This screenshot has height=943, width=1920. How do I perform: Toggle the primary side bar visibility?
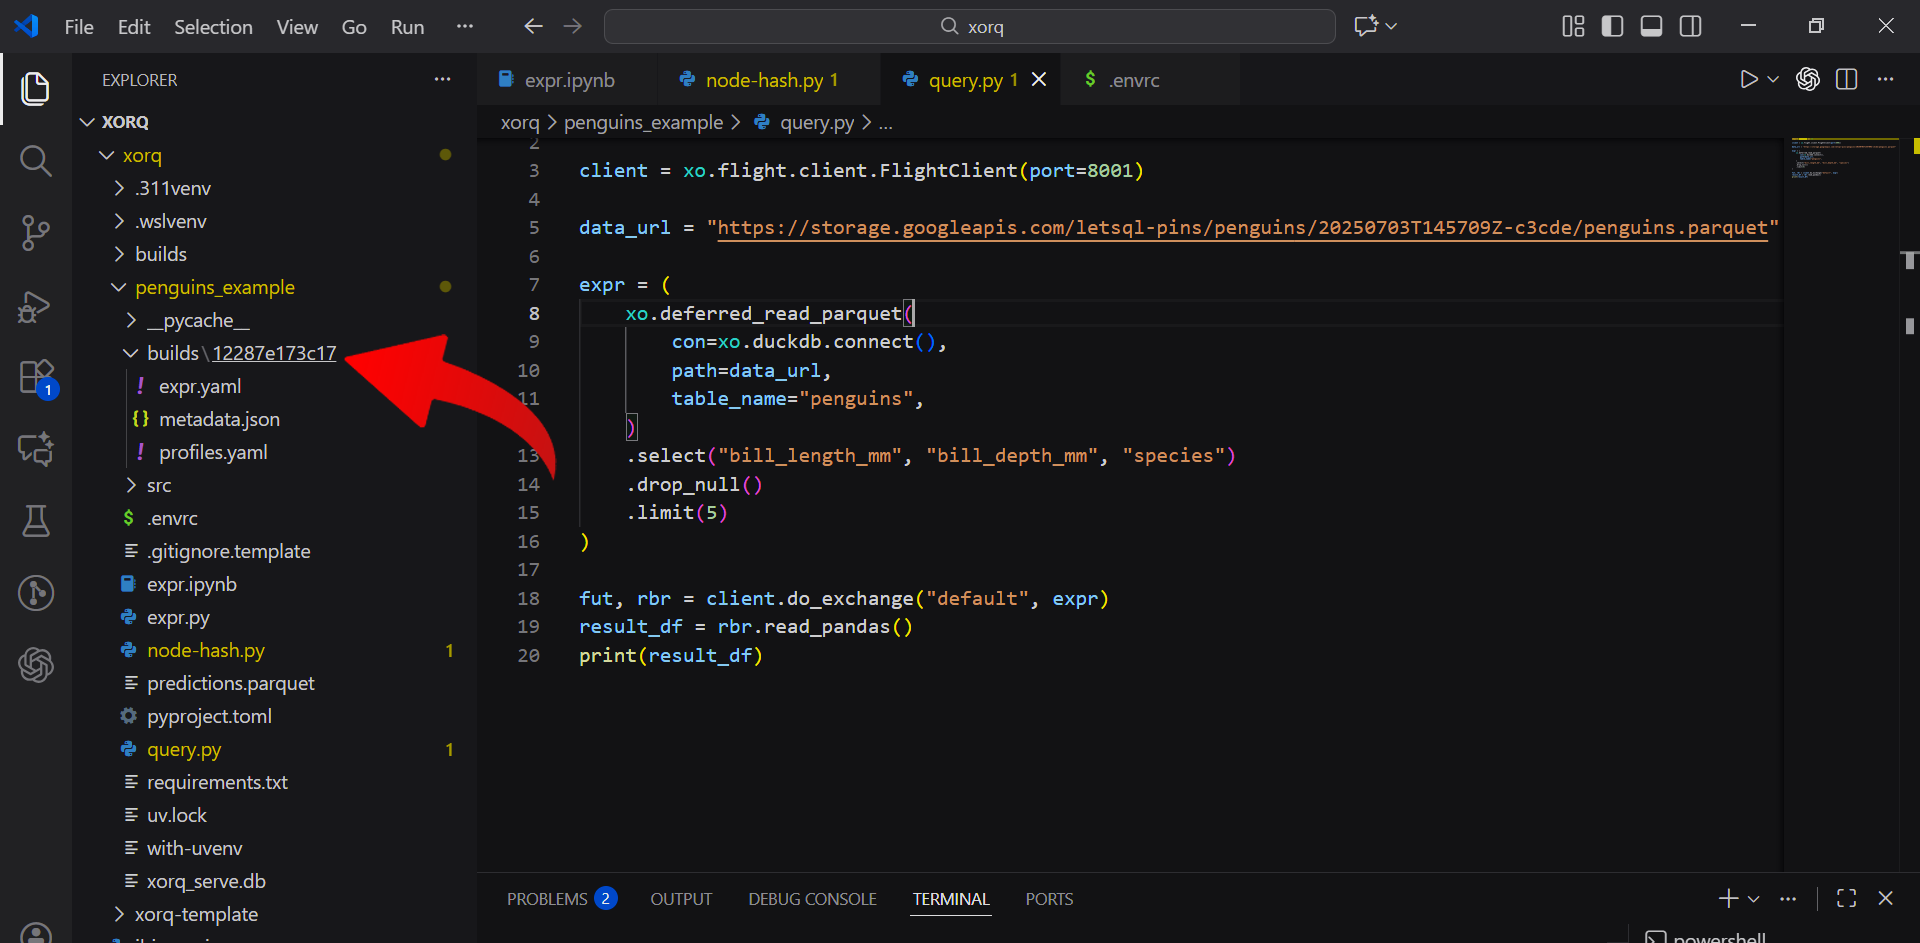click(x=1612, y=26)
